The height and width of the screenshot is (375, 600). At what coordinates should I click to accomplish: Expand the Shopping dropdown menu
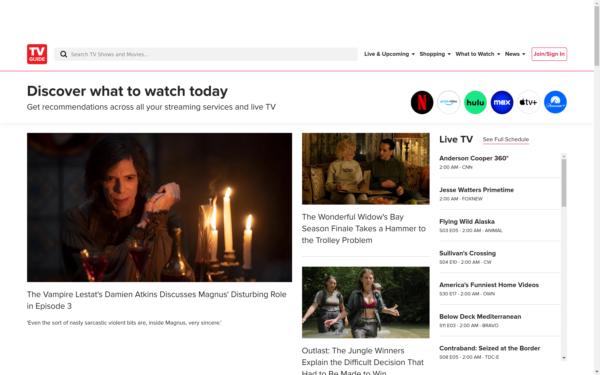435,54
